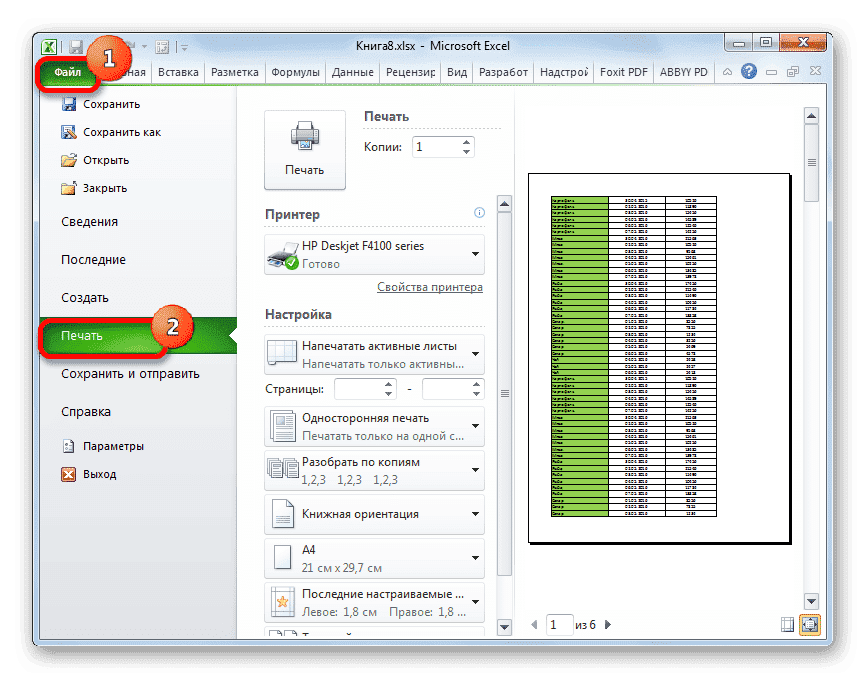Switch to the Рецензир ribbon tab

(x=406, y=71)
